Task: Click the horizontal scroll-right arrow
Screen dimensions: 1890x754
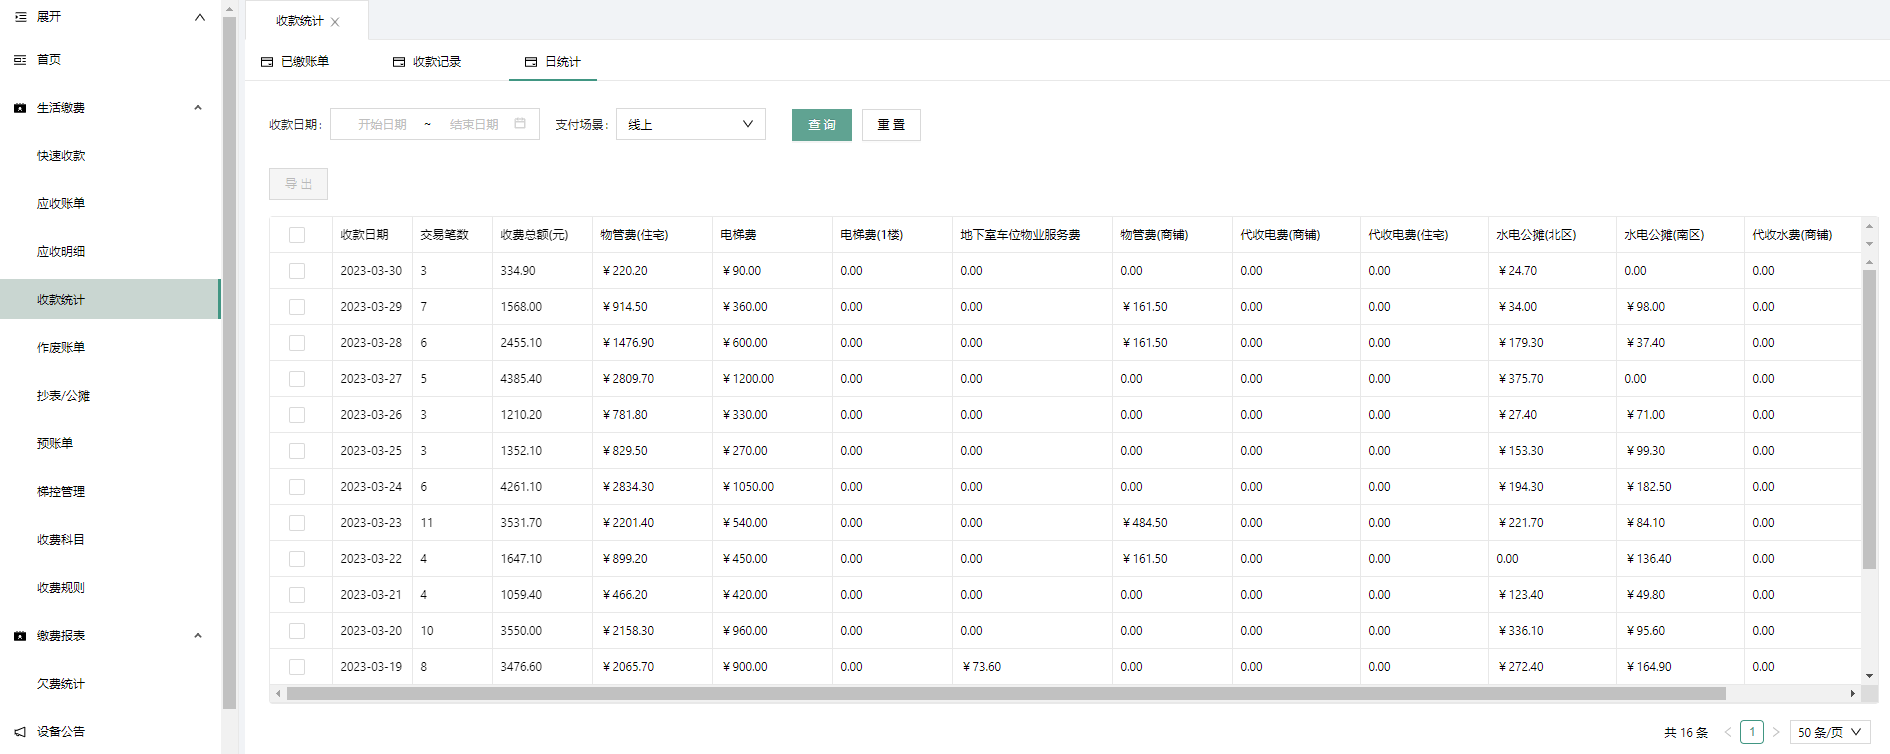Action: click(1853, 693)
